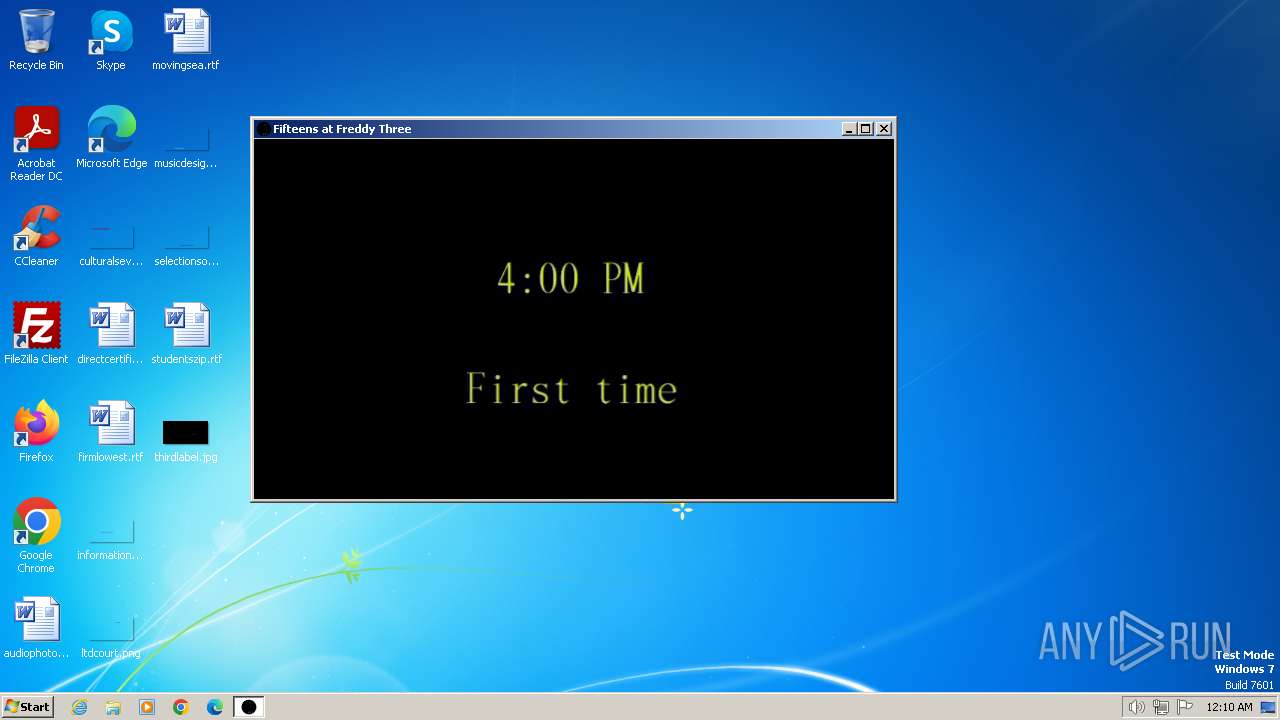Open the Action Center flag icon
Viewport: 1280px width, 720px height.
1185,707
